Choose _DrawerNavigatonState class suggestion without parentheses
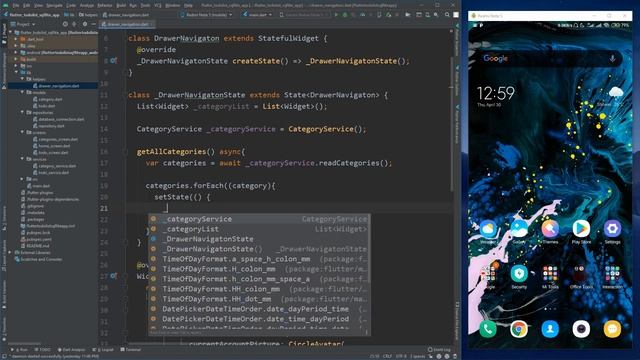The height and width of the screenshot is (360, 640). click(259, 239)
